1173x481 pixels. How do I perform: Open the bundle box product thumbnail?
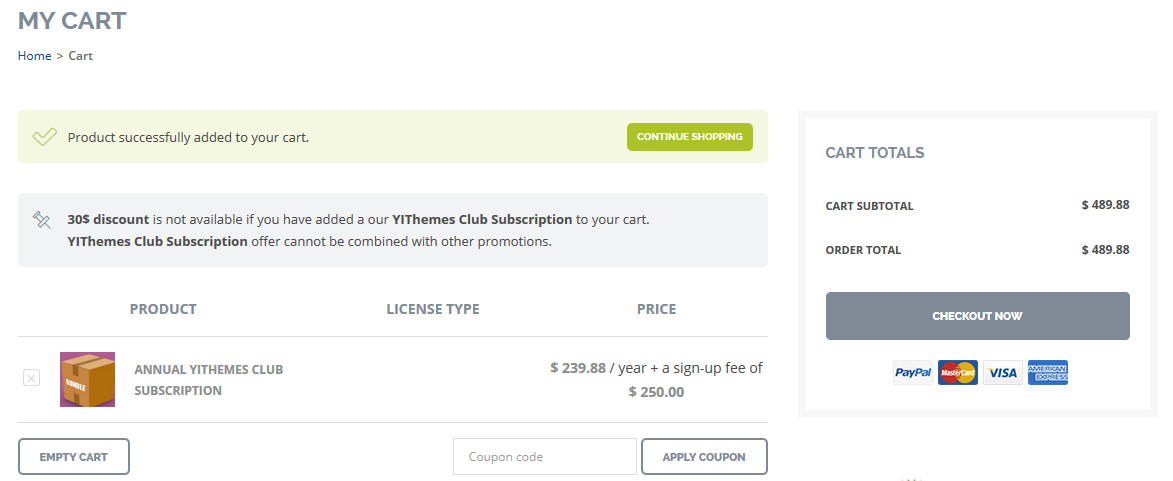pyautogui.click(x=87, y=379)
